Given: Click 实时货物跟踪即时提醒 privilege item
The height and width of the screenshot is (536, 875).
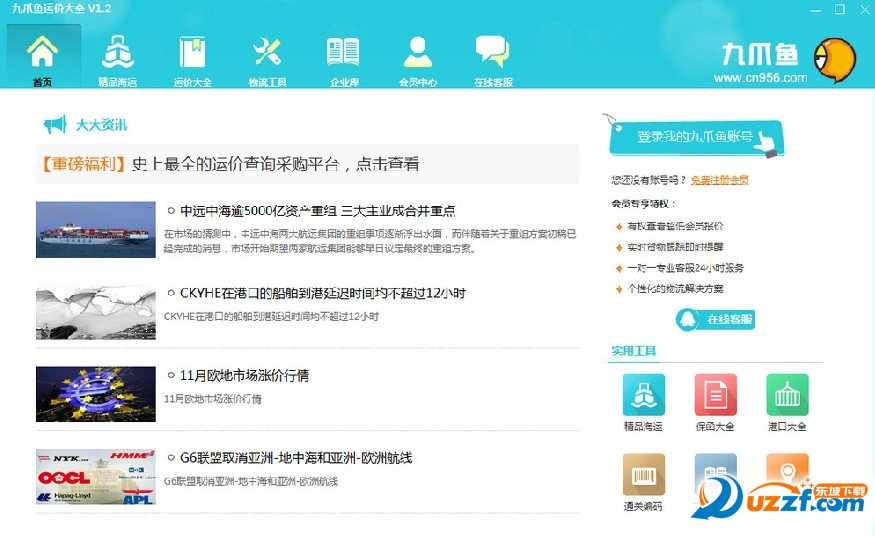Looking at the screenshot, I should point(675,247).
